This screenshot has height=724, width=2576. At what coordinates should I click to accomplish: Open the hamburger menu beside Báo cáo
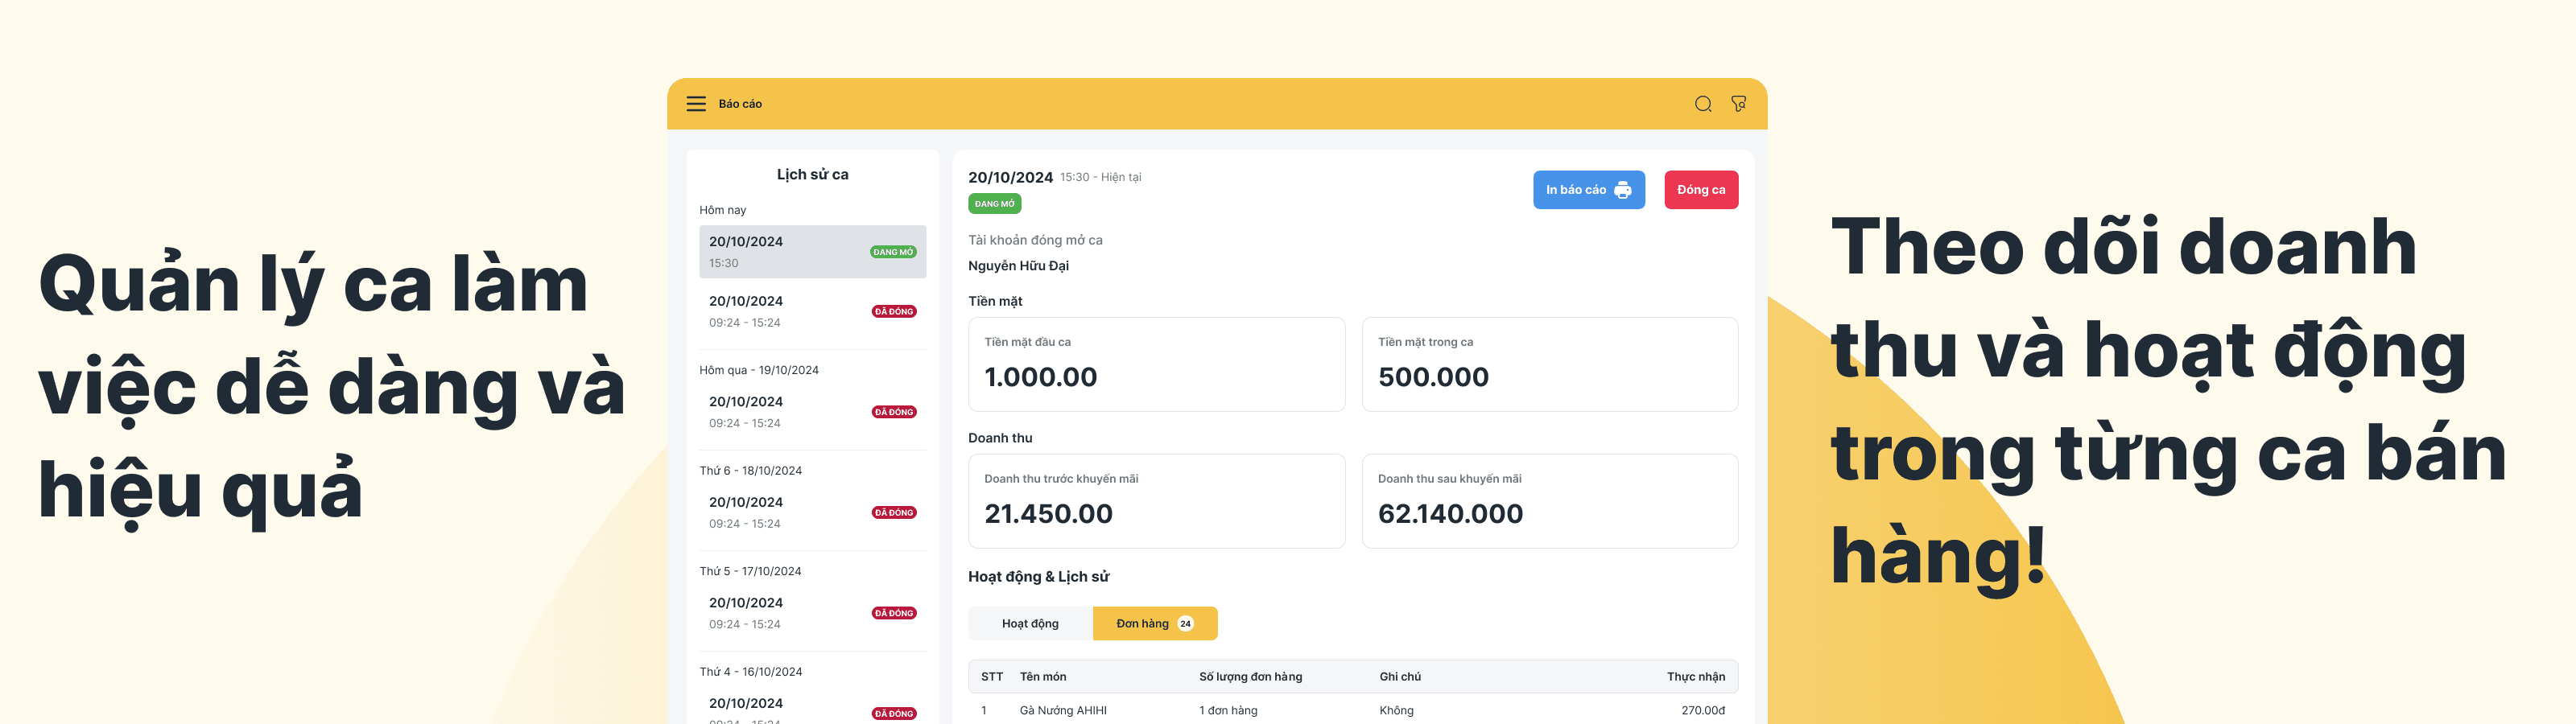(x=696, y=104)
